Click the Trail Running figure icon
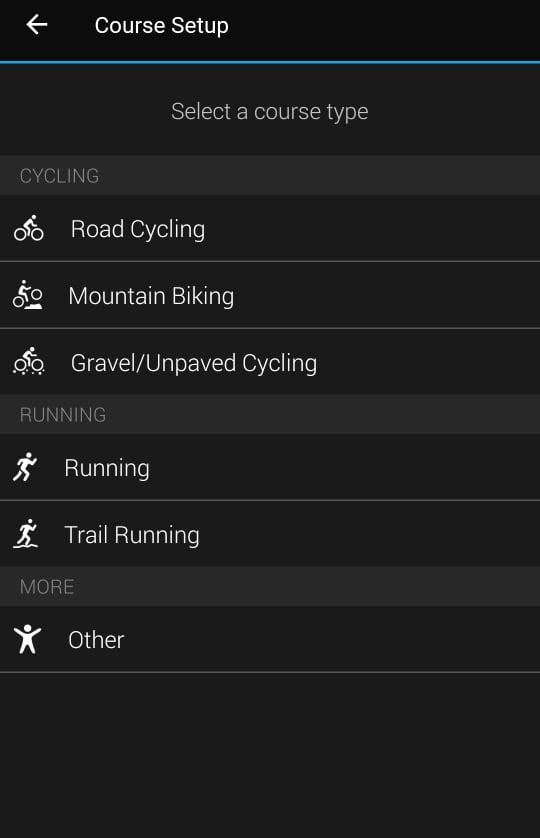Viewport: 540px width, 838px height. pyautogui.click(x=26, y=533)
